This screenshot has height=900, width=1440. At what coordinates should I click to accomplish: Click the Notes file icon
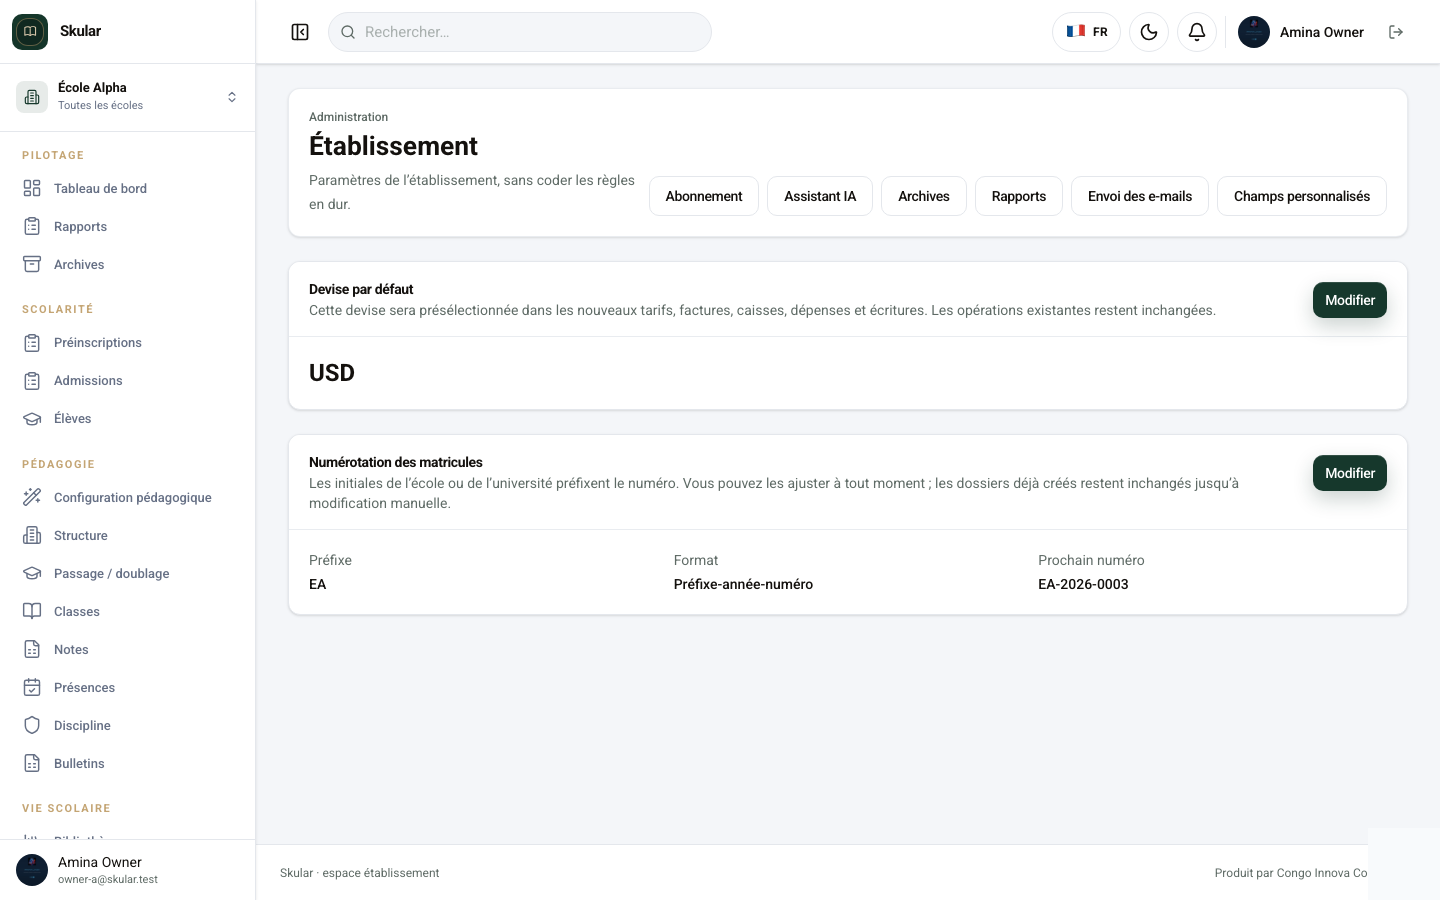point(32,649)
